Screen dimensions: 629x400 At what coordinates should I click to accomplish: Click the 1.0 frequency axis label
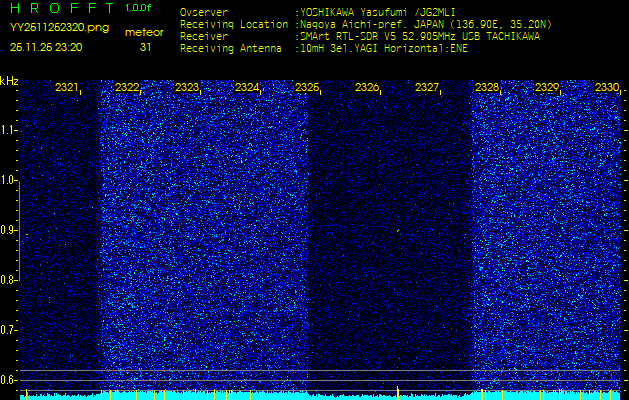click(8, 180)
